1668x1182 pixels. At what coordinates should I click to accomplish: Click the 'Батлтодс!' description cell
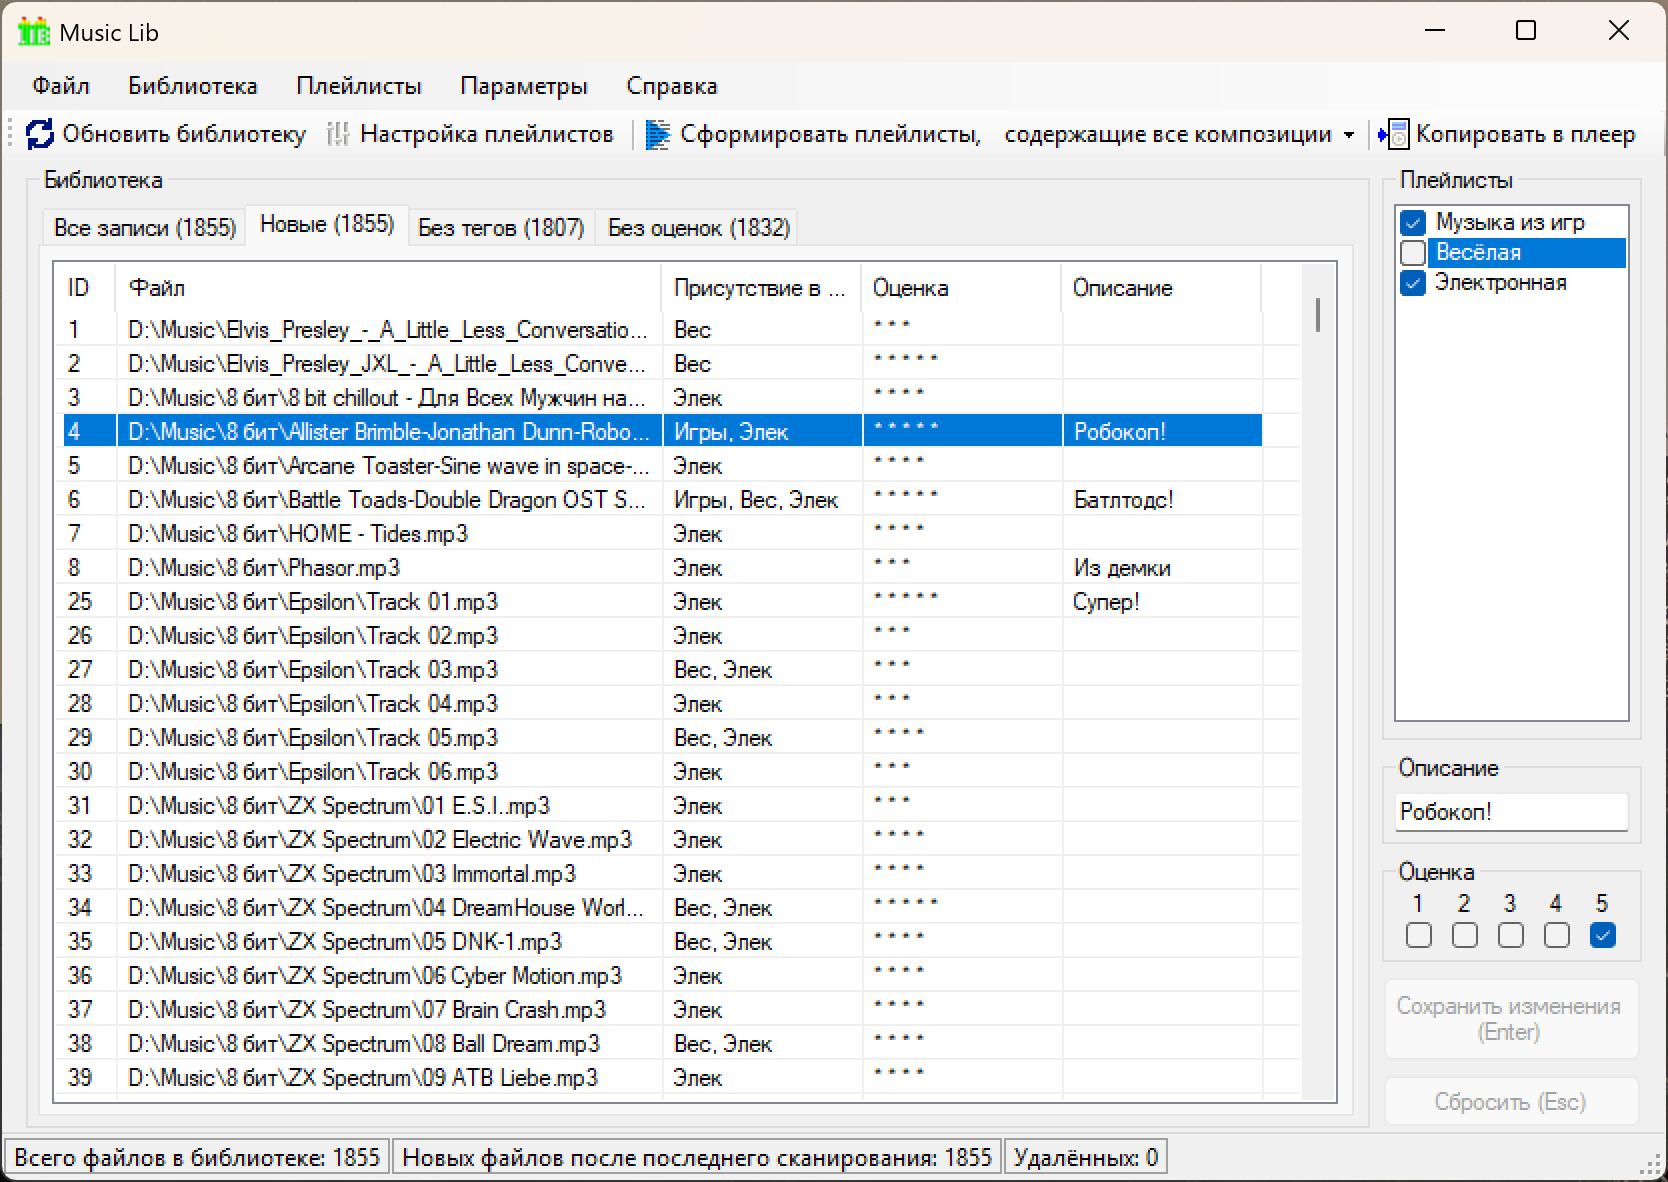click(x=1162, y=500)
